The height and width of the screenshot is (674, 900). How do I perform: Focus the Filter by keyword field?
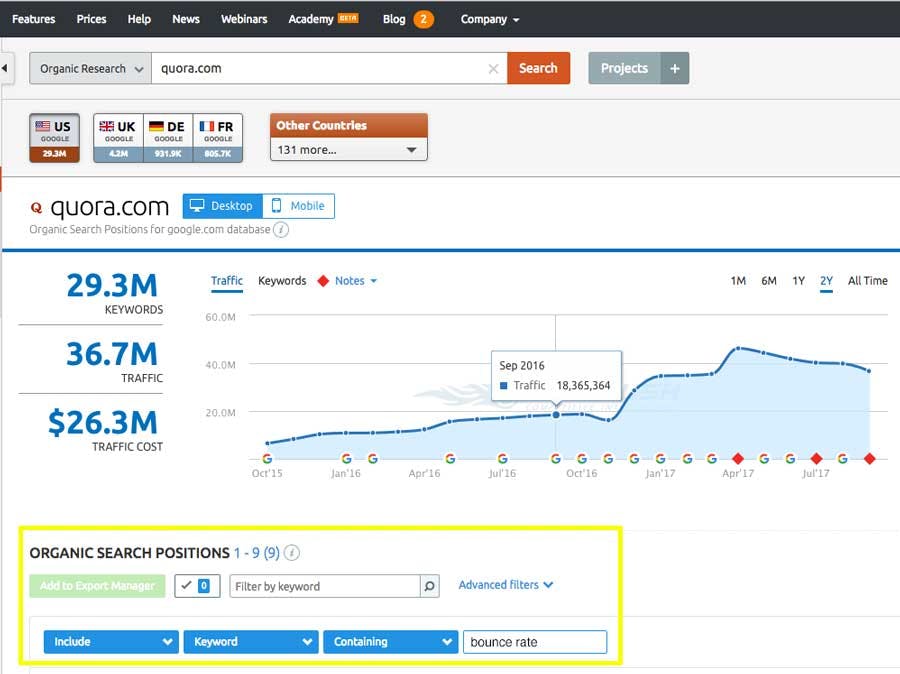click(x=325, y=586)
